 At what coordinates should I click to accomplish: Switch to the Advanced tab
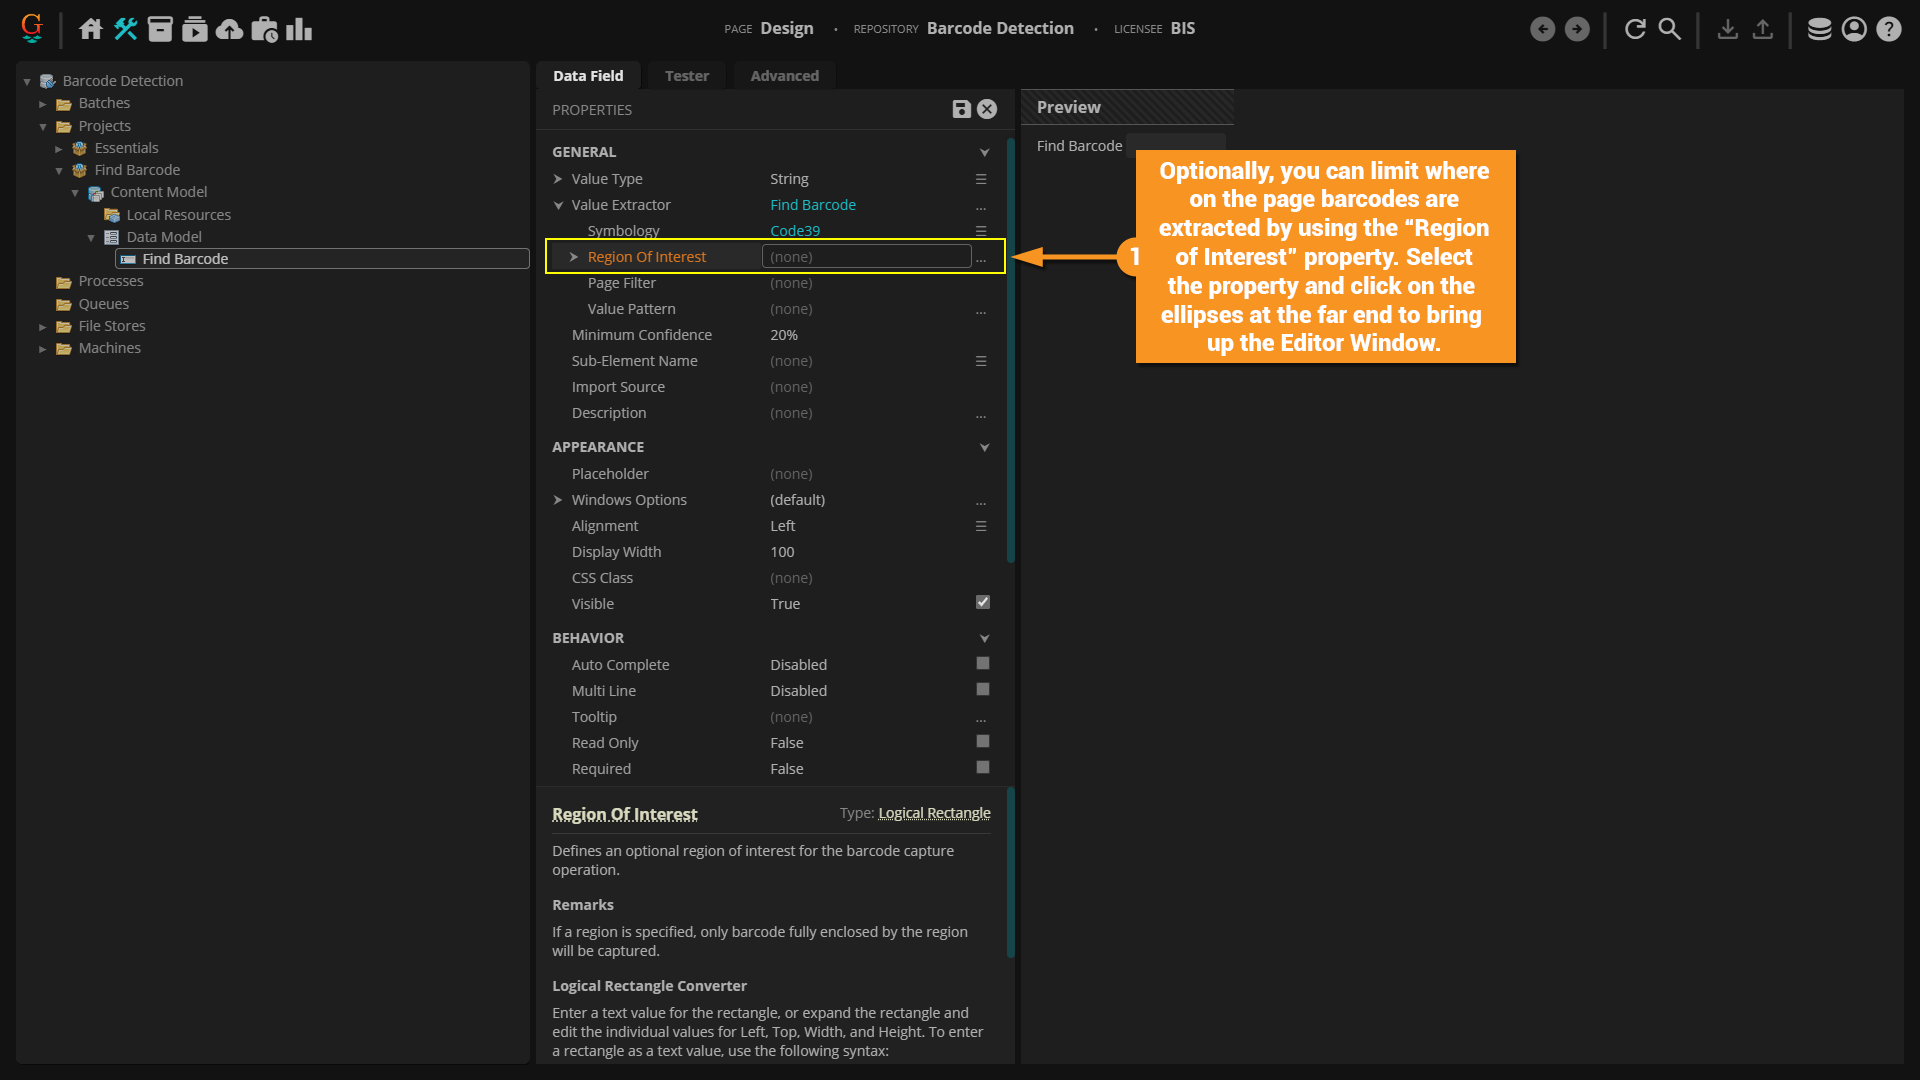[784, 76]
